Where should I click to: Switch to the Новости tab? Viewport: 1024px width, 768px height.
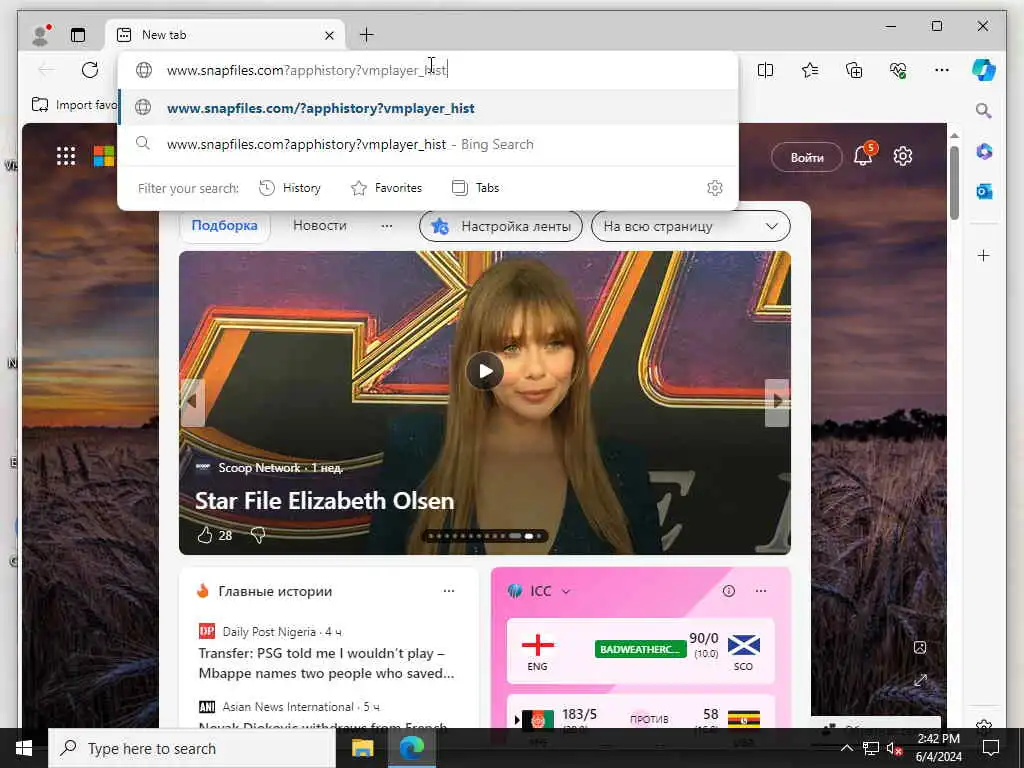coord(319,226)
